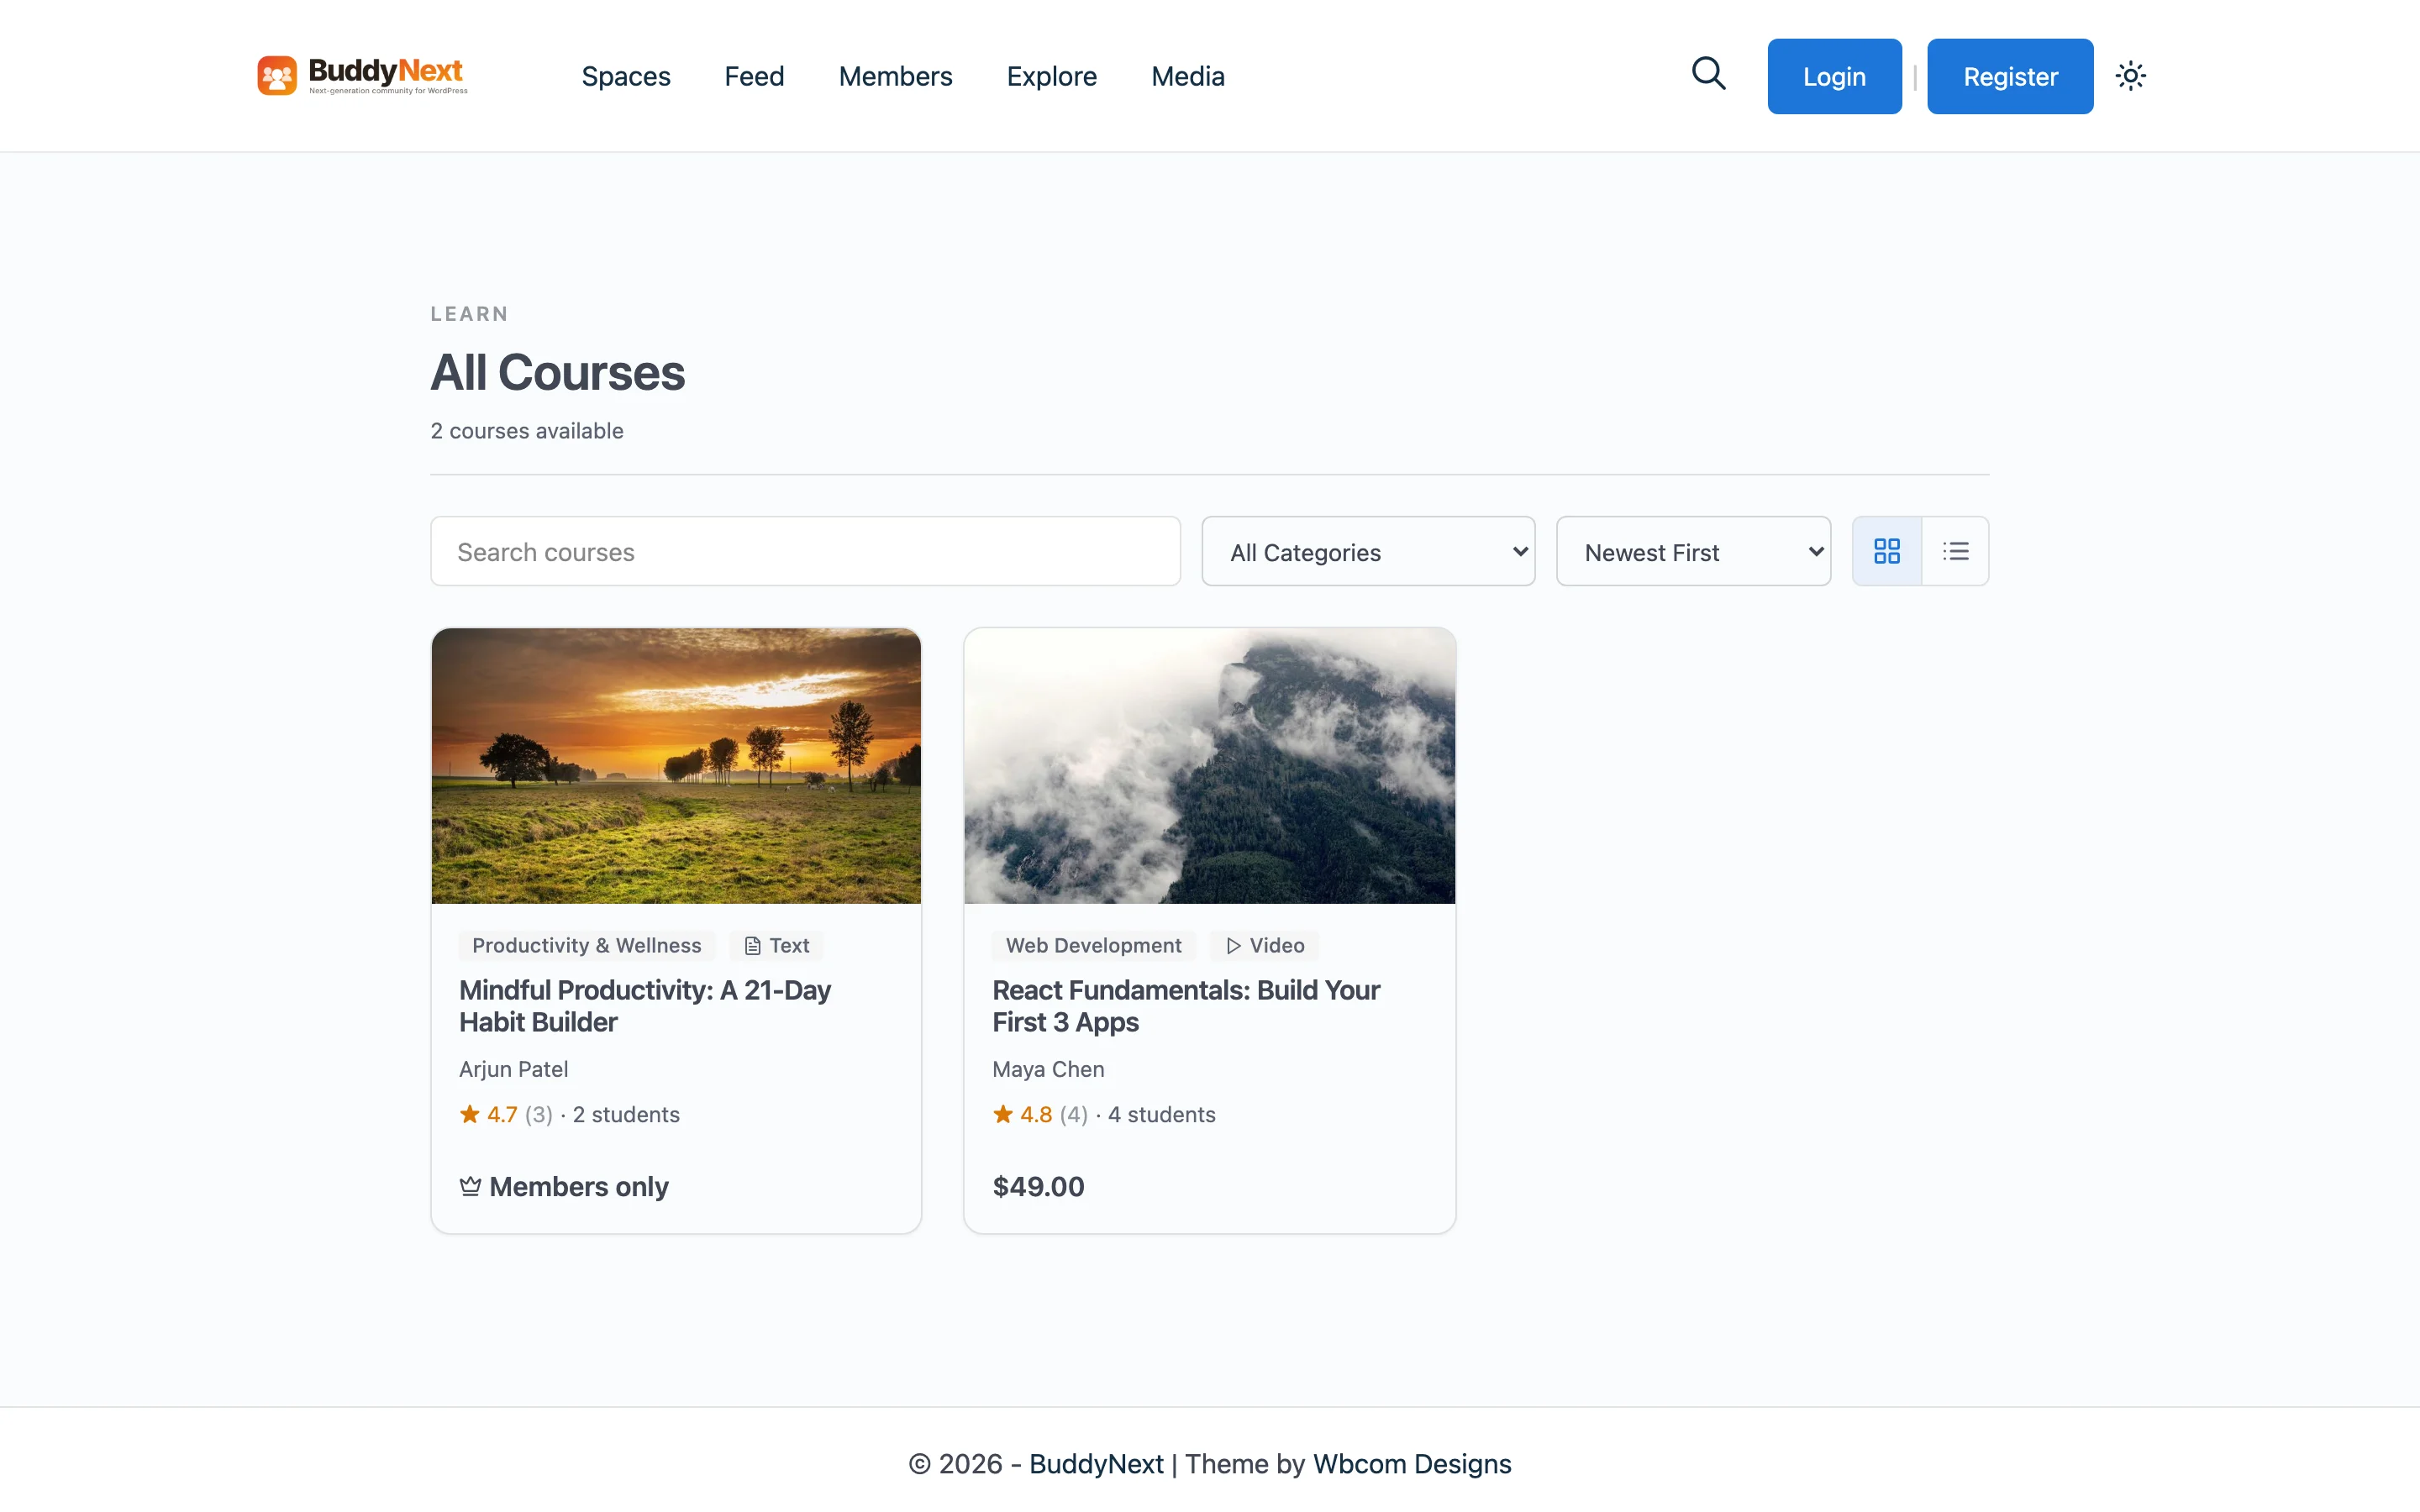2420x1512 pixels.
Task: Open the search magnifier icon
Action: point(1708,74)
